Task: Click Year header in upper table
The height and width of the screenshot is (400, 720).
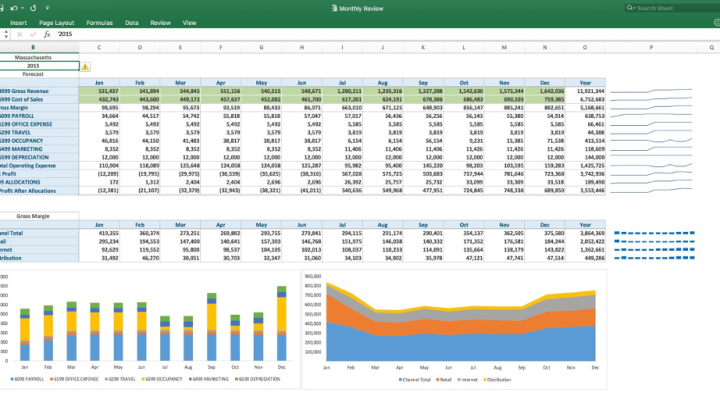Action: coord(585,83)
